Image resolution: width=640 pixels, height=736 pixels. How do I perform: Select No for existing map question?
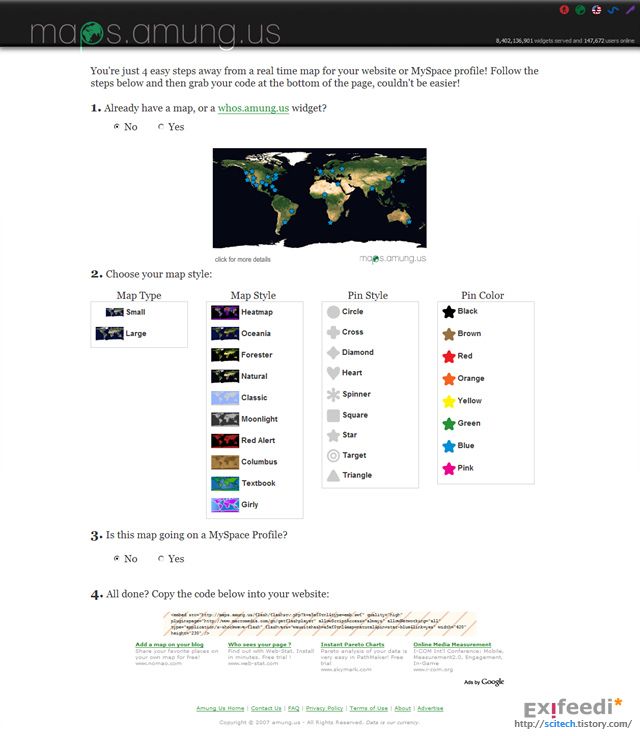(x=116, y=127)
